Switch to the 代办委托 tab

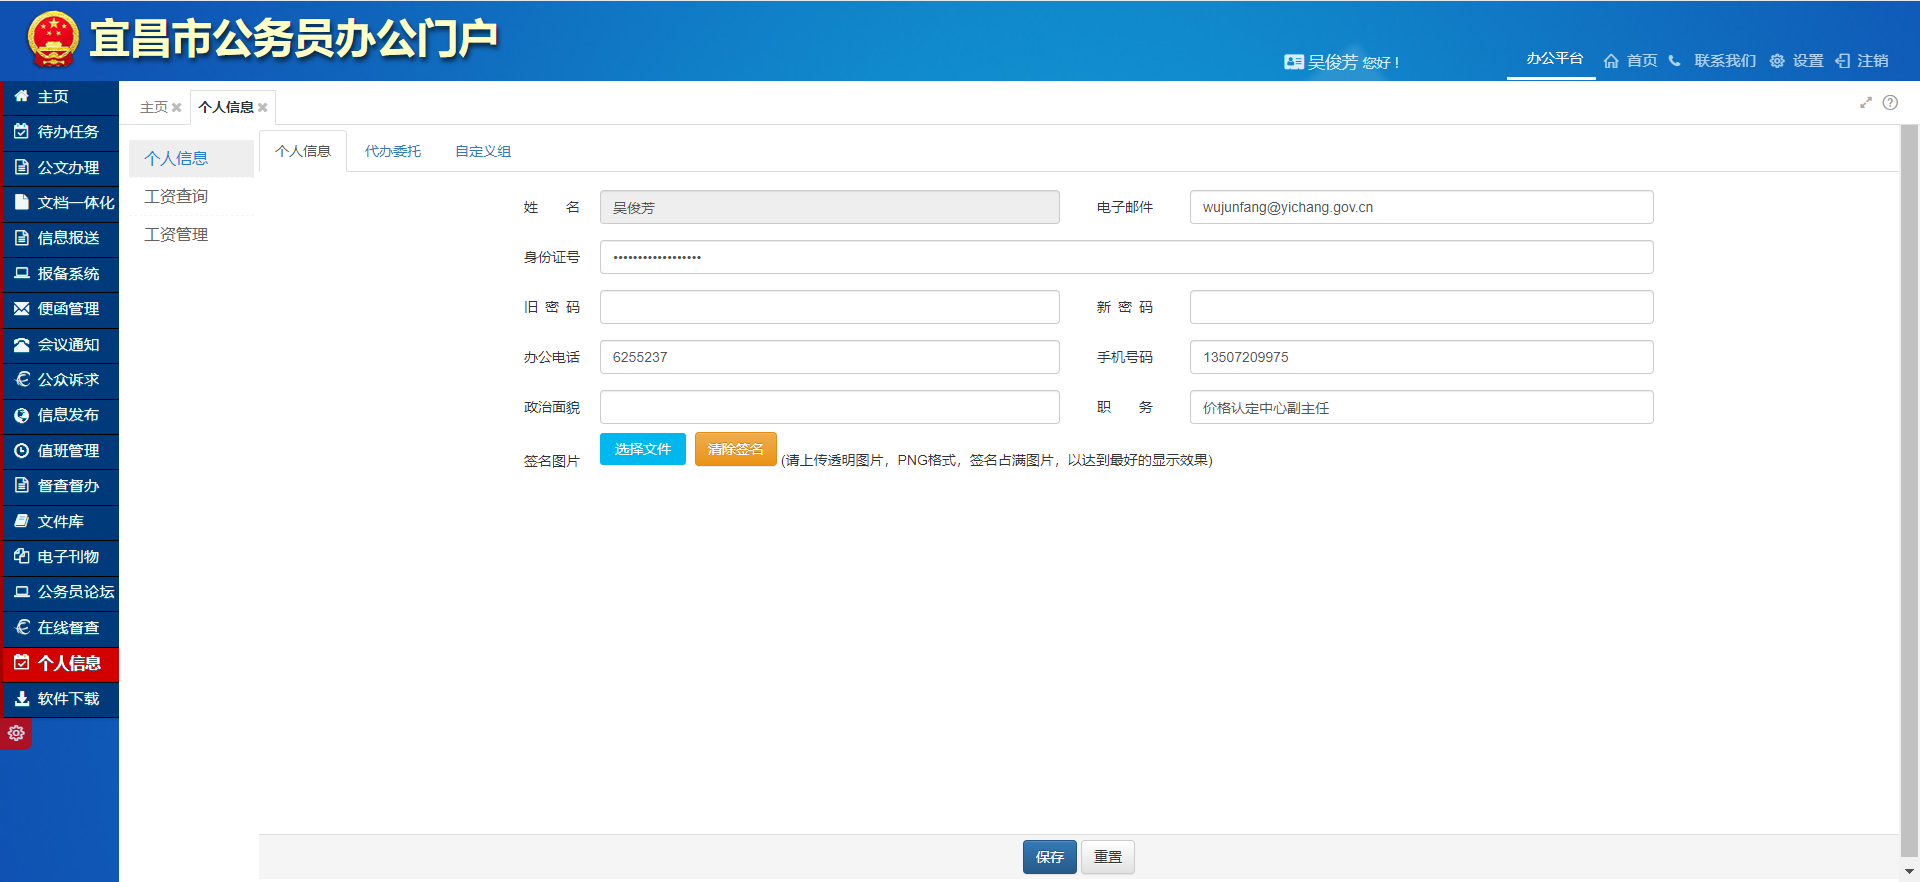coord(392,151)
